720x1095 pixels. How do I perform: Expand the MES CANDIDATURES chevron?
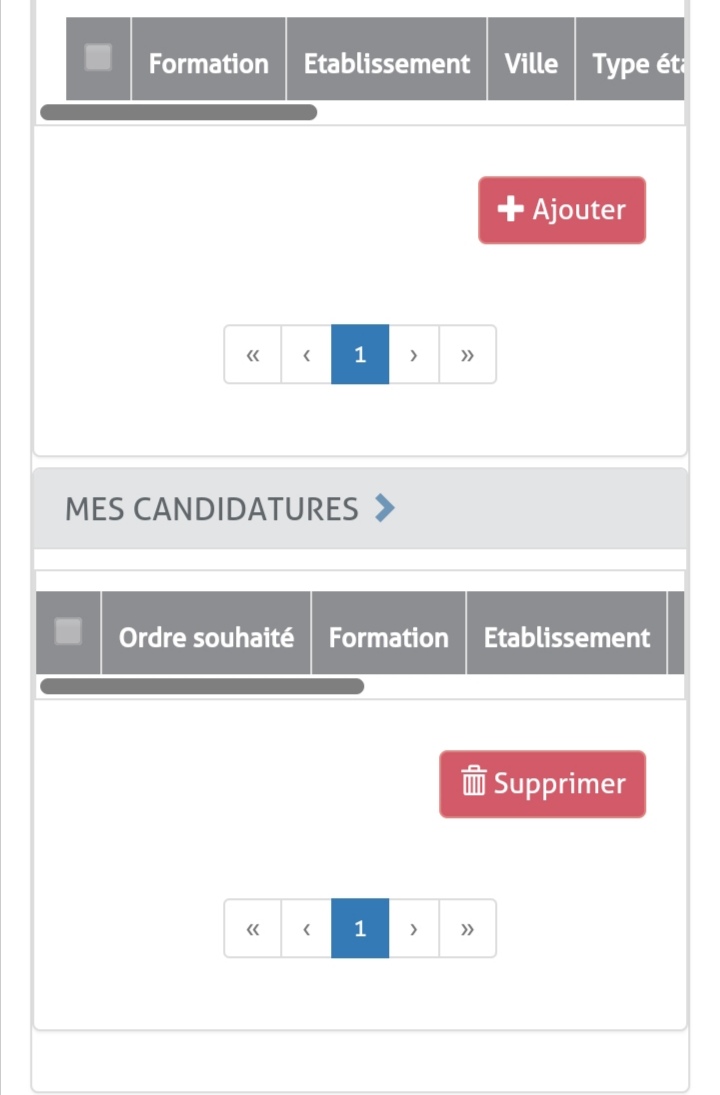385,509
